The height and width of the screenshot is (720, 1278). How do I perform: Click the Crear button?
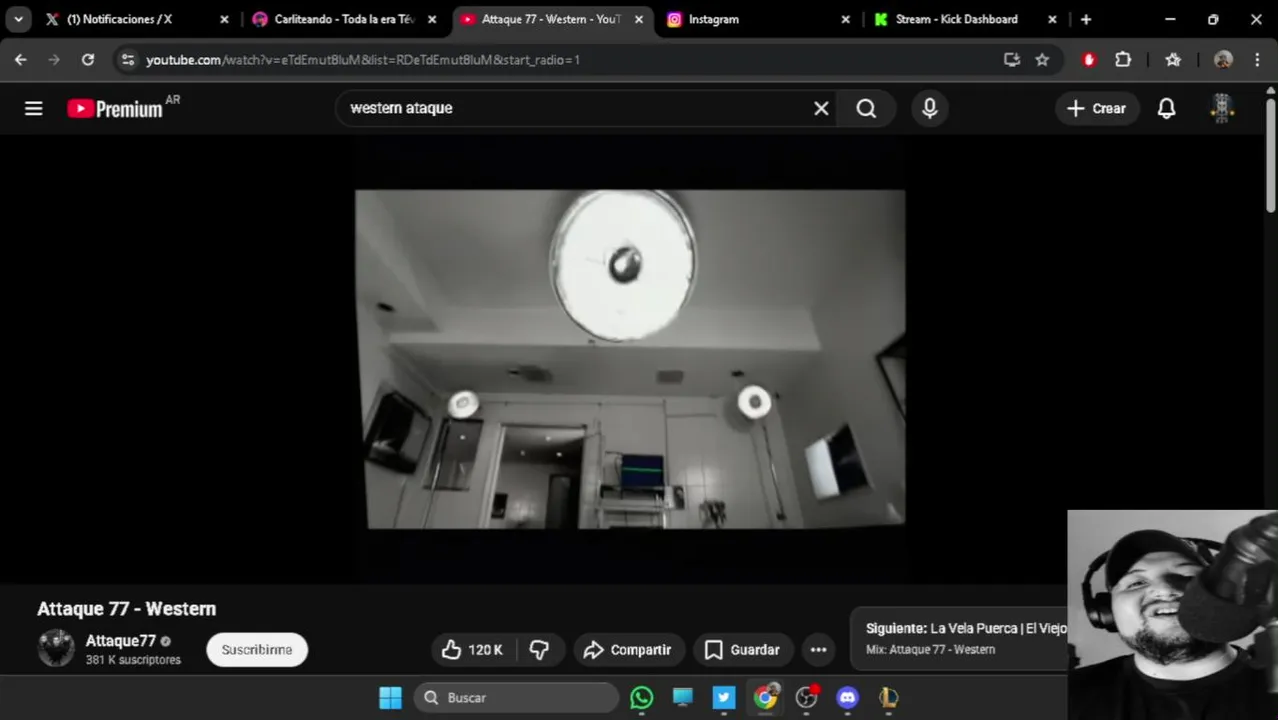(1097, 108)
